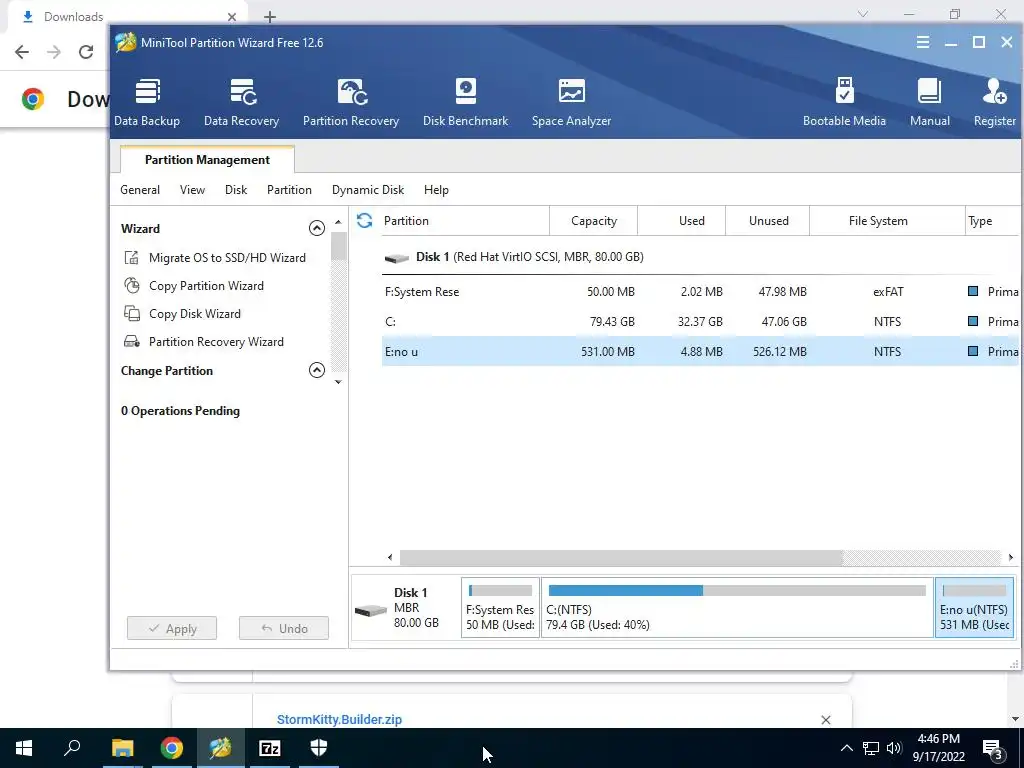The image size is (1024, 768).
Task: Open a new Chrome tab
Action: (x=270, y=16)
